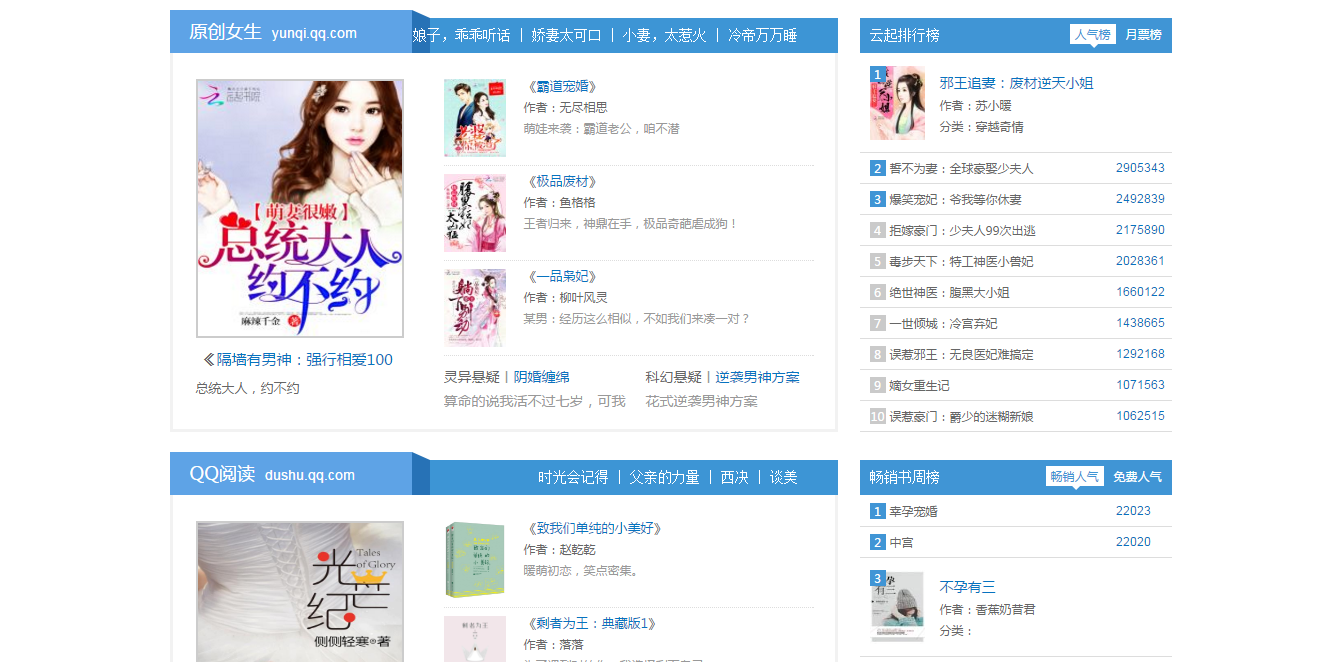This screenshot has width=1344, height=662.
Task: Switch to the 畅销人气 tab
Action: pyautogui.click(x=1075, y=477)
